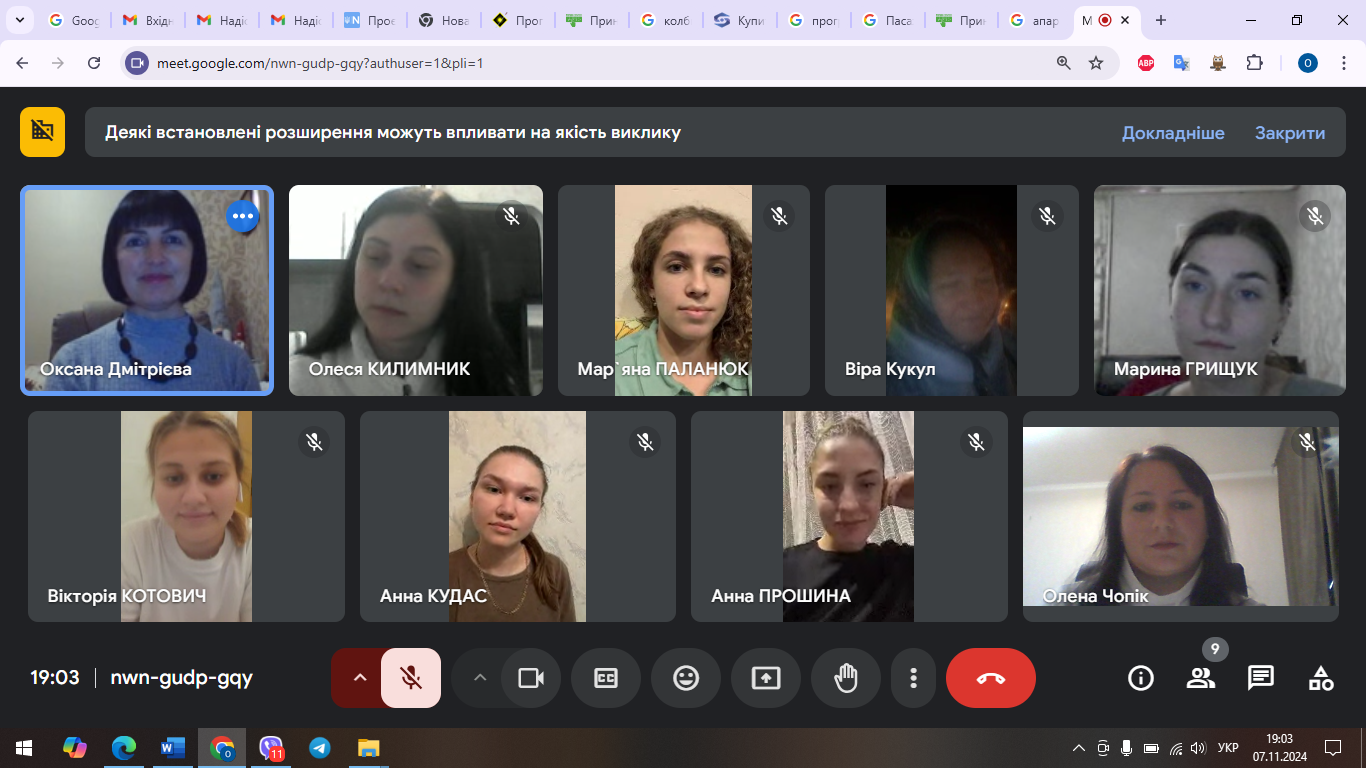The image size is (1366, 768).
Task: Show the participants list
Action: [x=1200, y=678]
